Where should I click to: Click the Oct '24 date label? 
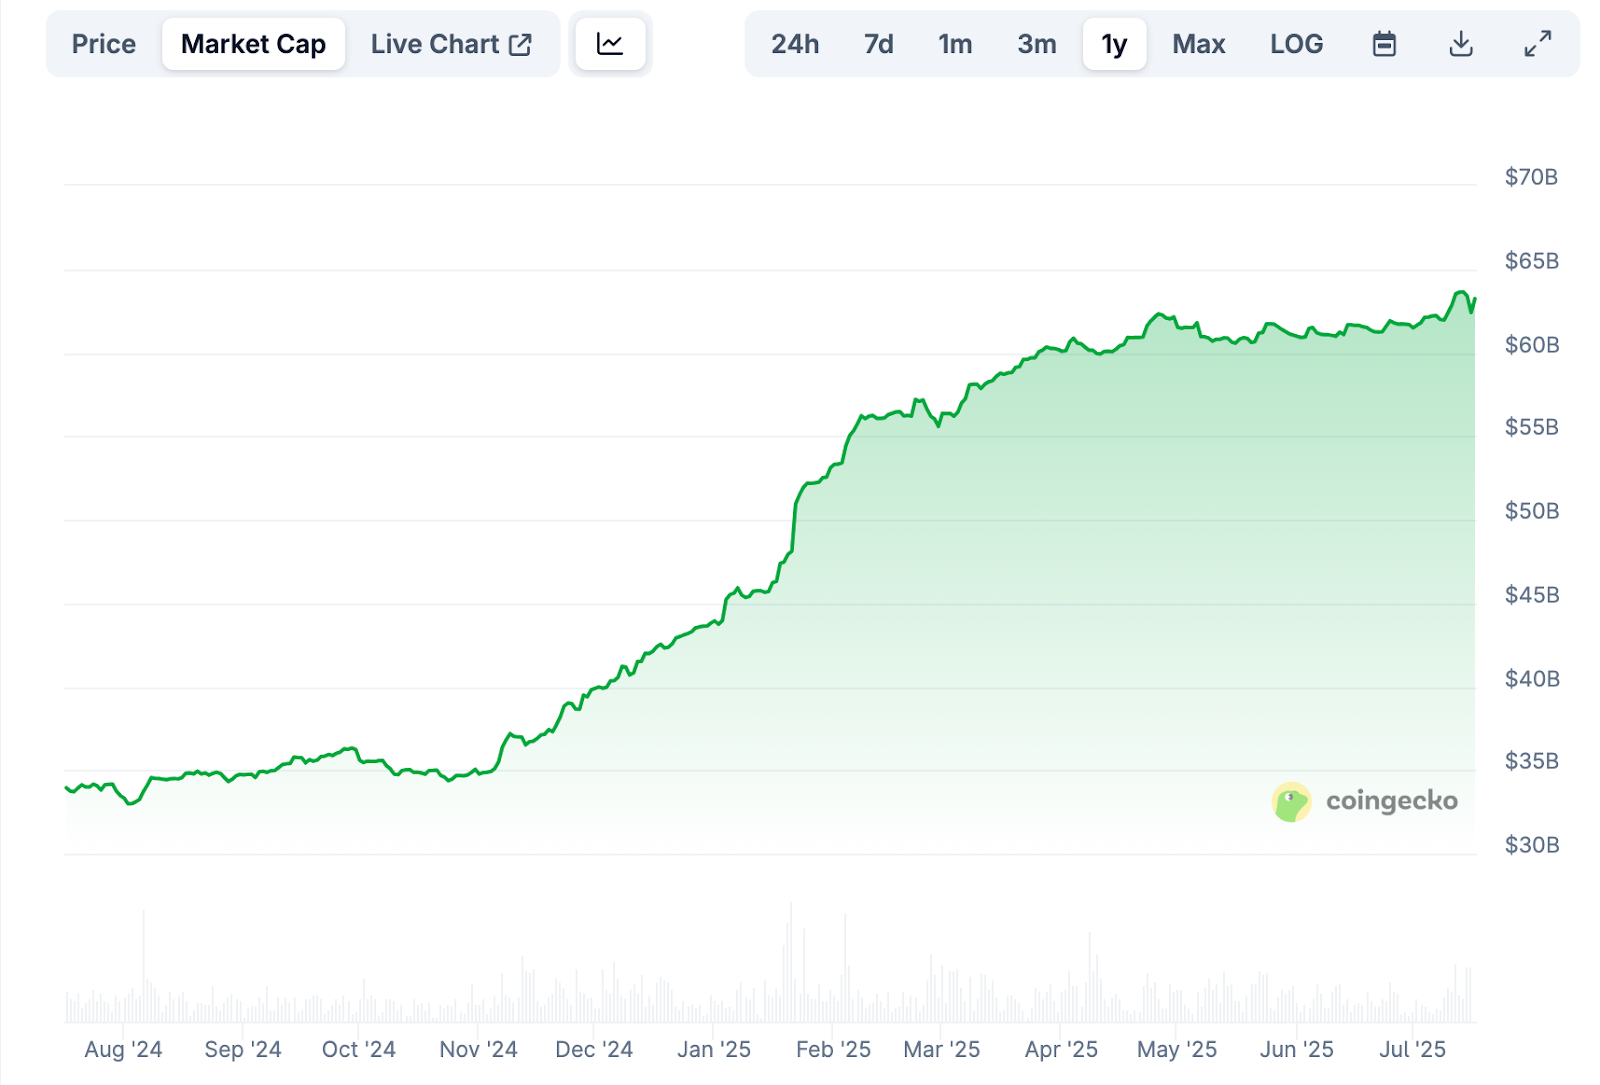[359, 1049]
